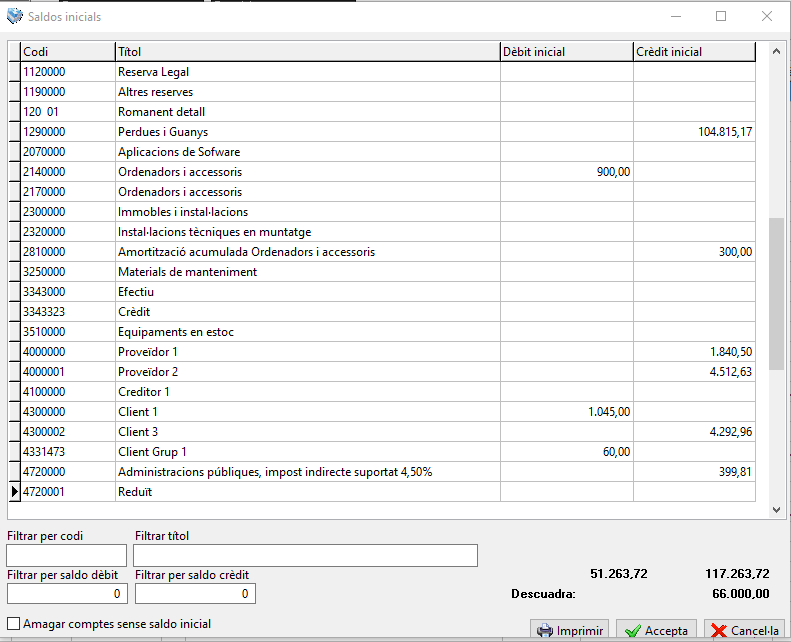The image size is (791, 642).
Task: Click the Reduït title cell
Action: pos(308,492)
